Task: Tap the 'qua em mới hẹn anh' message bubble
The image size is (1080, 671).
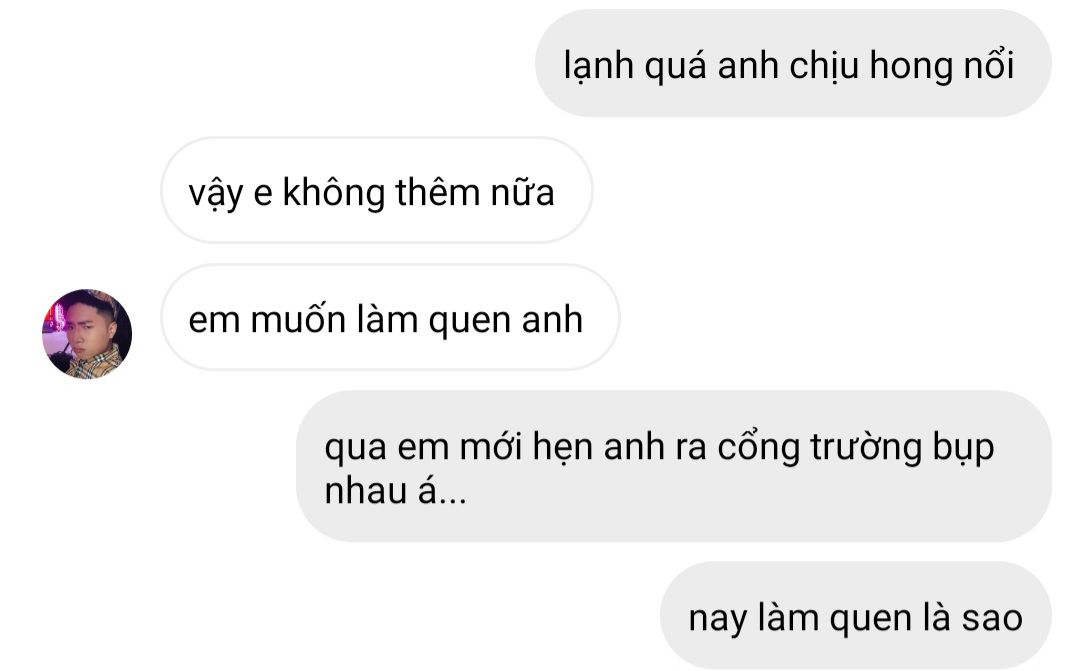Action: coord(674,466)
